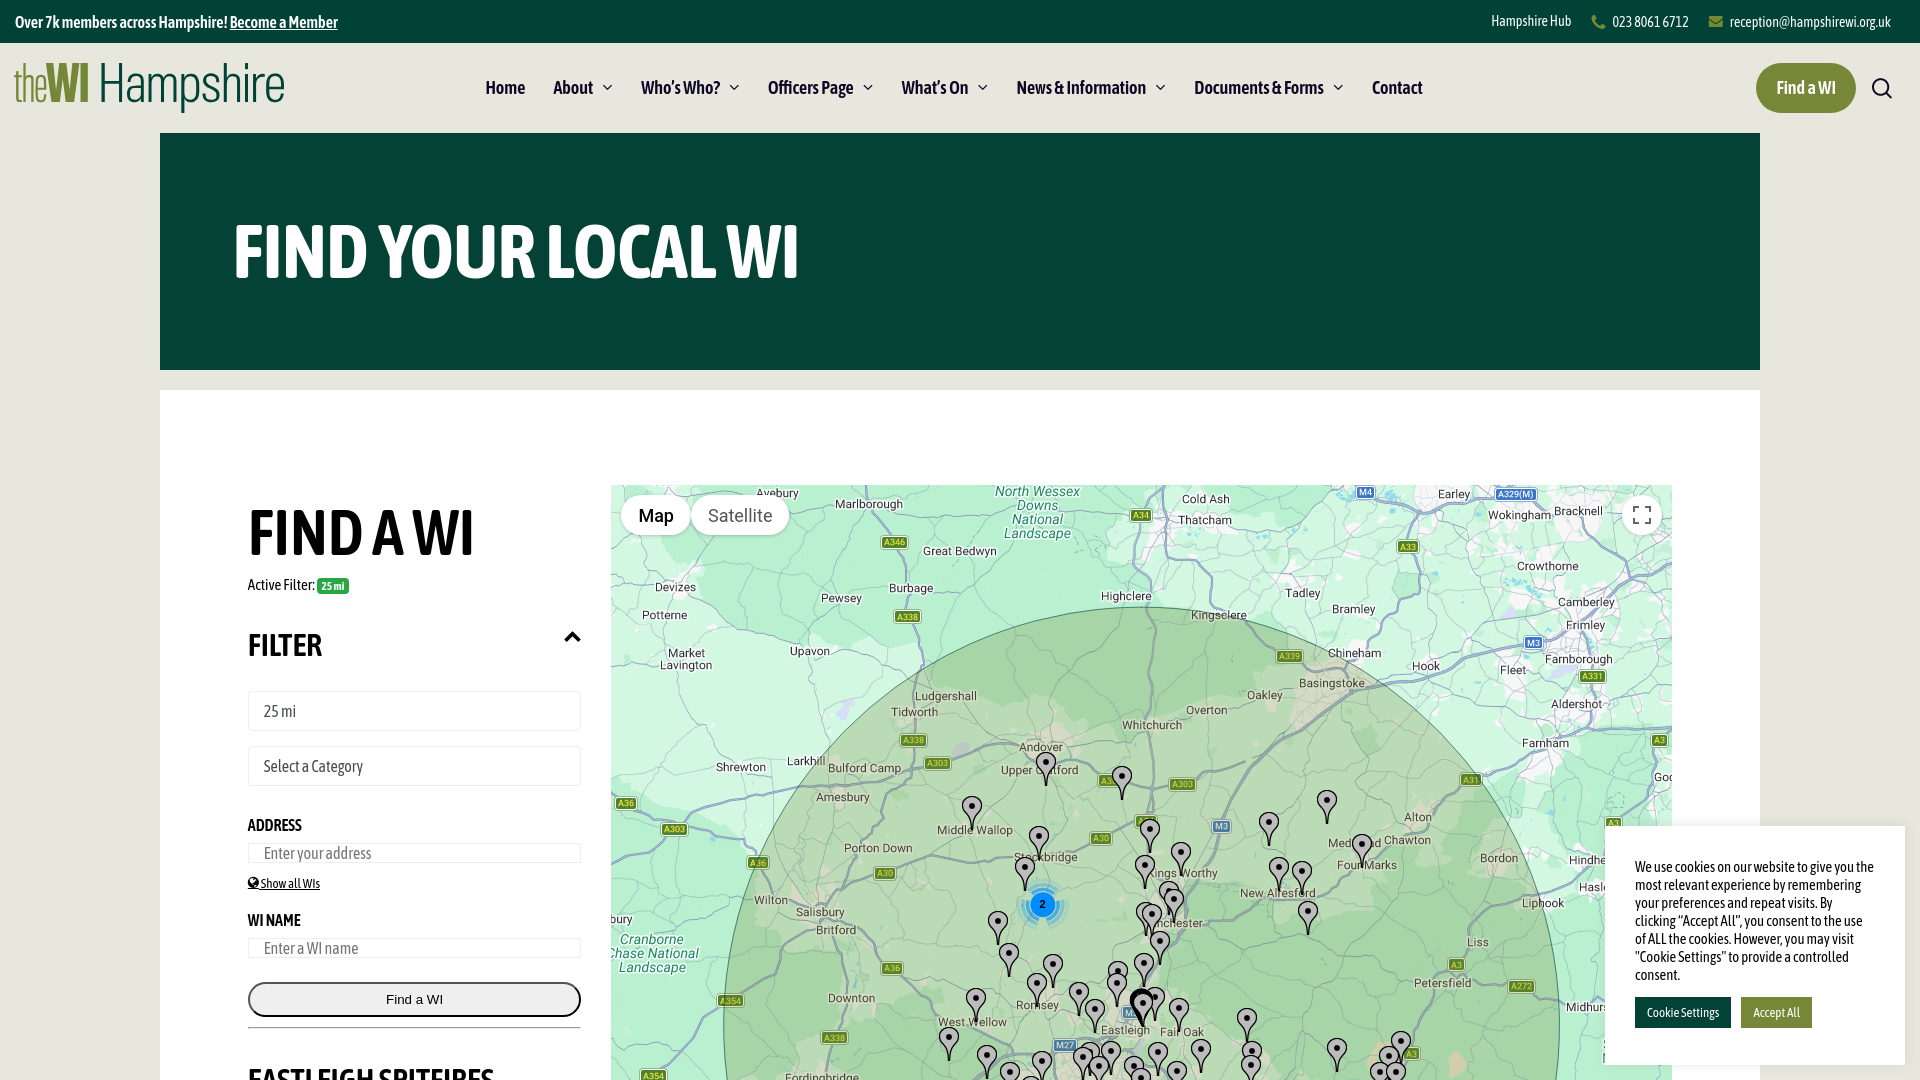
Task: Expand the What's On menu
Action: [944, 88]
